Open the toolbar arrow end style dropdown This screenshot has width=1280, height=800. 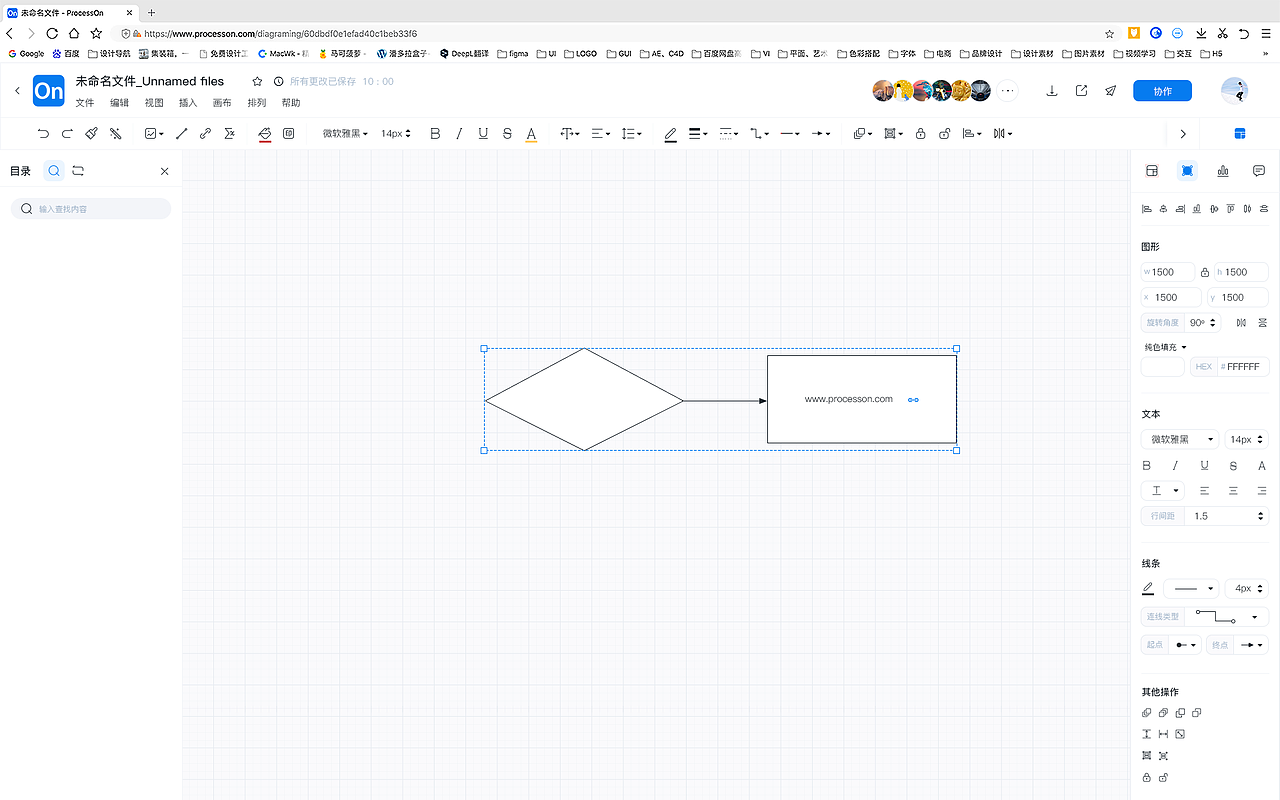(821, 133)
